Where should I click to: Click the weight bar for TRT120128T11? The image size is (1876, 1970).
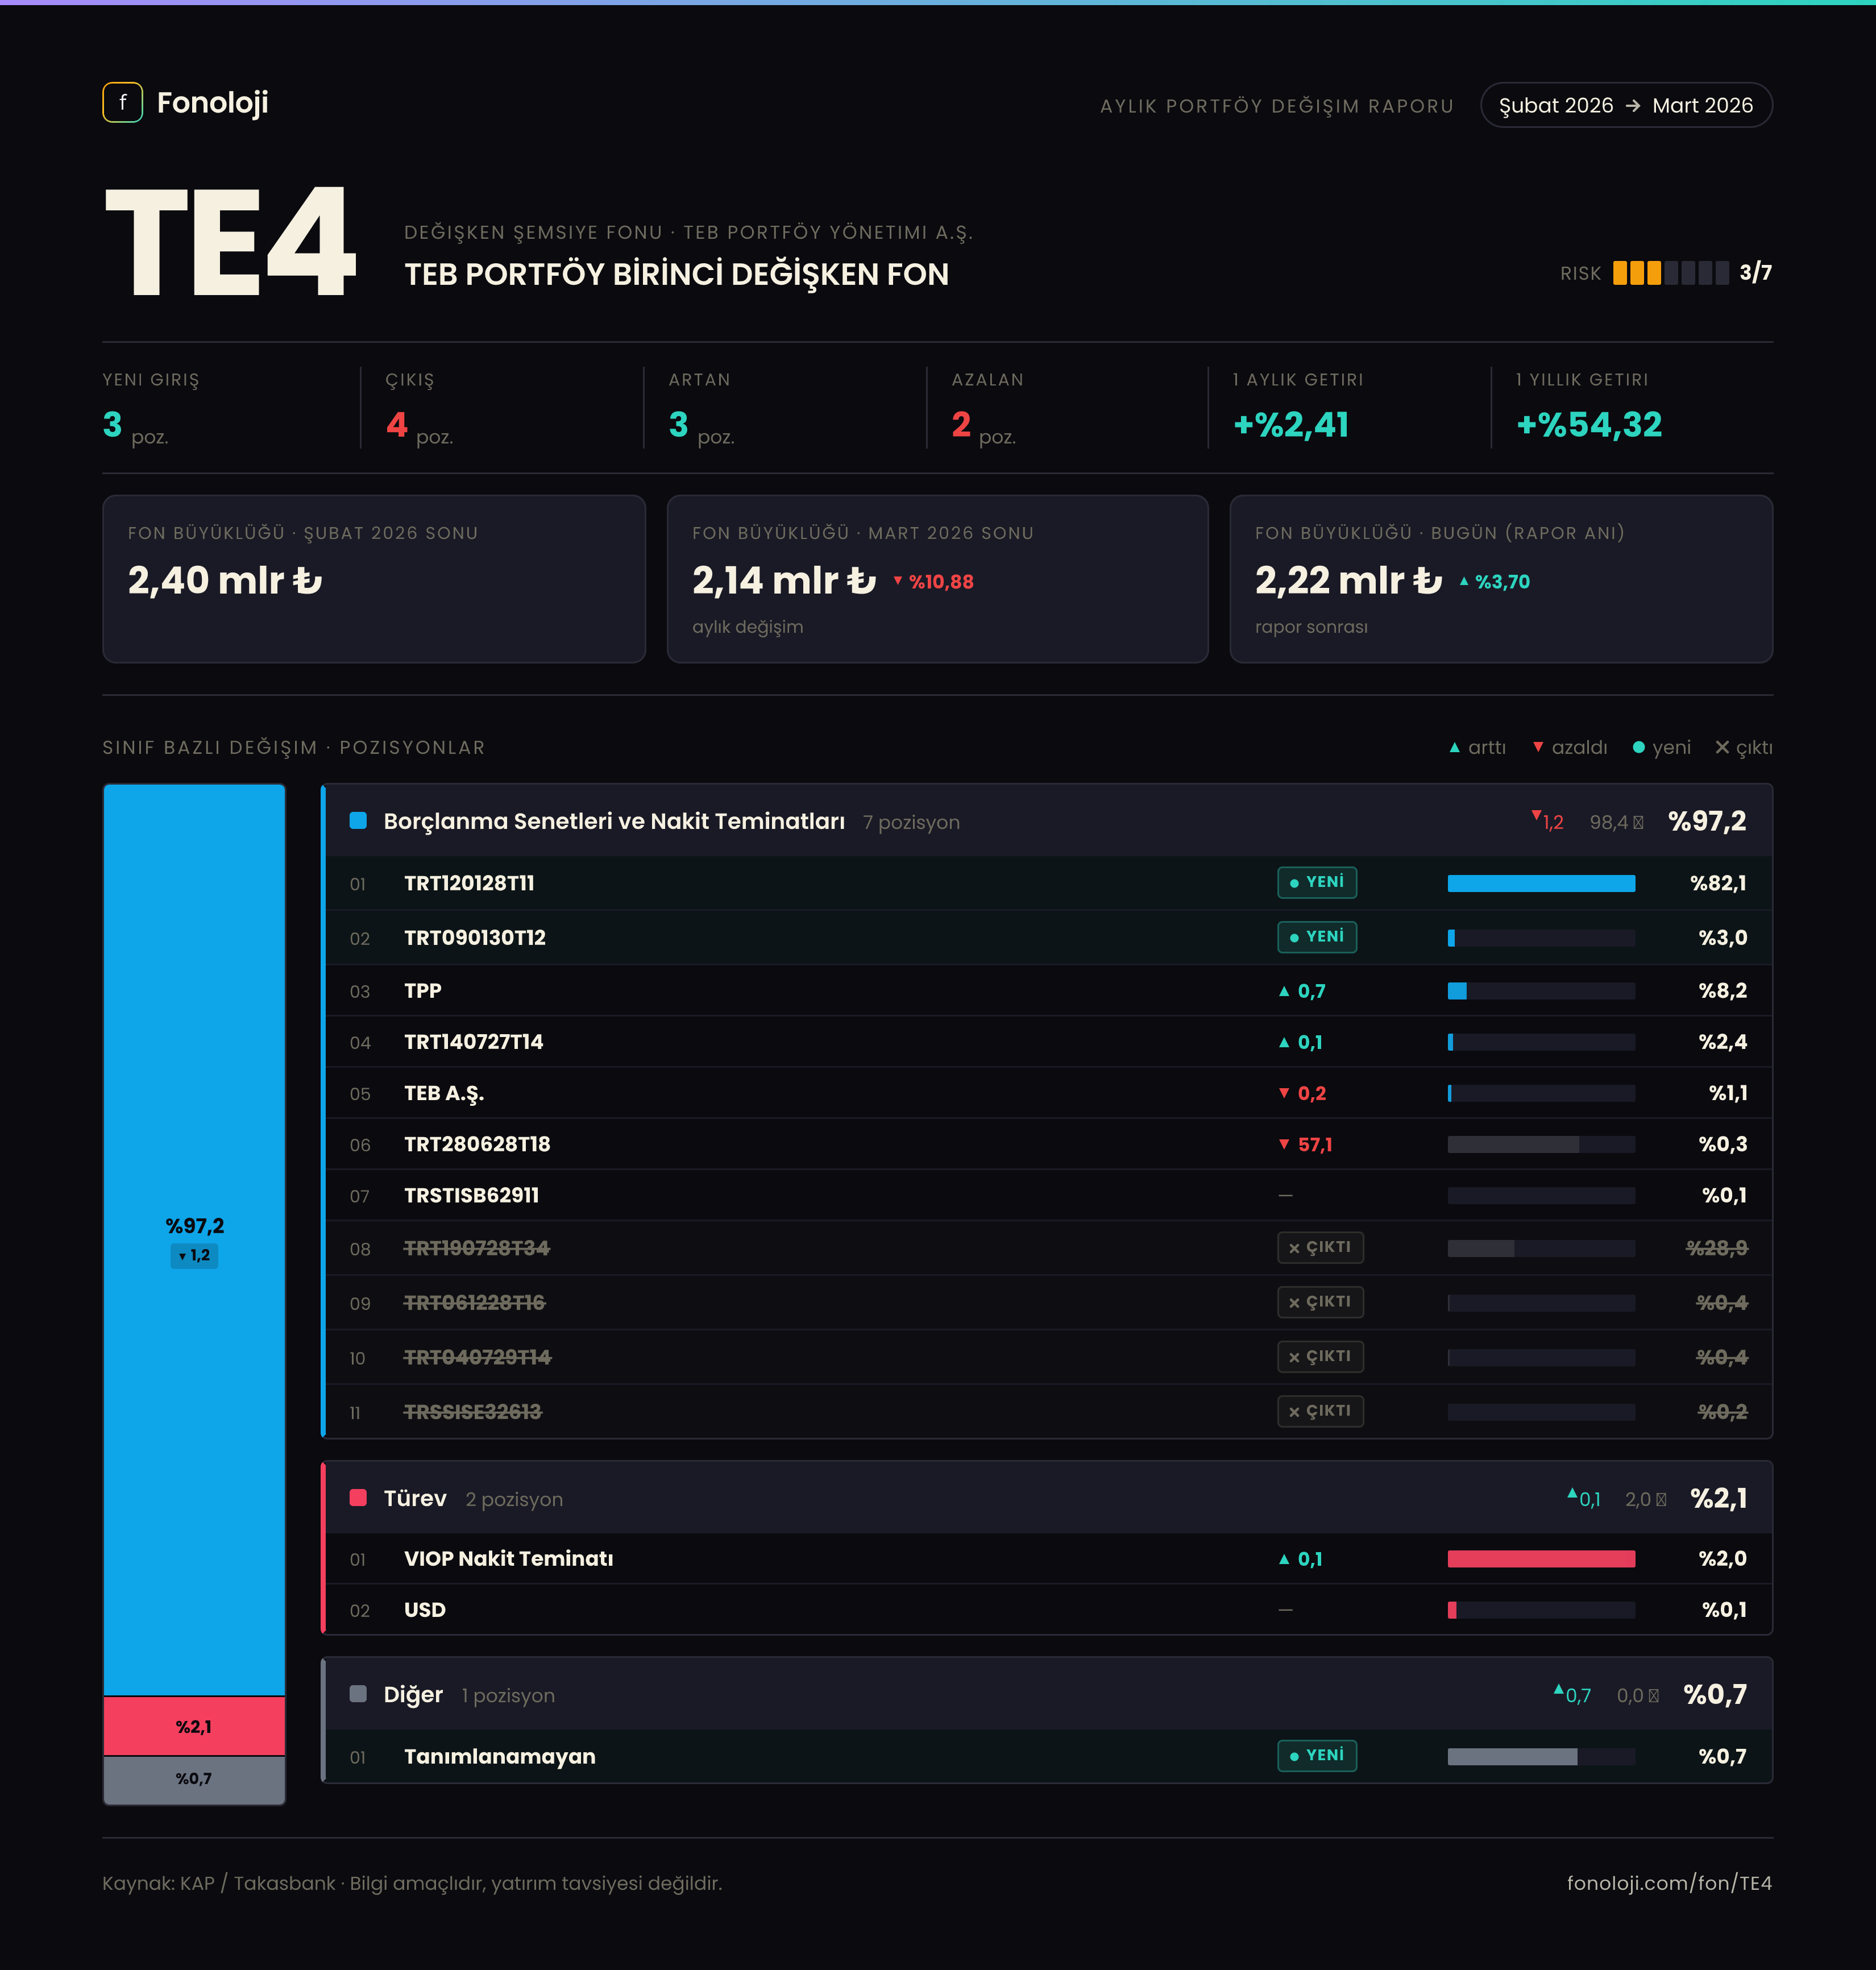pyautogui.click(x=1541, y=883)
